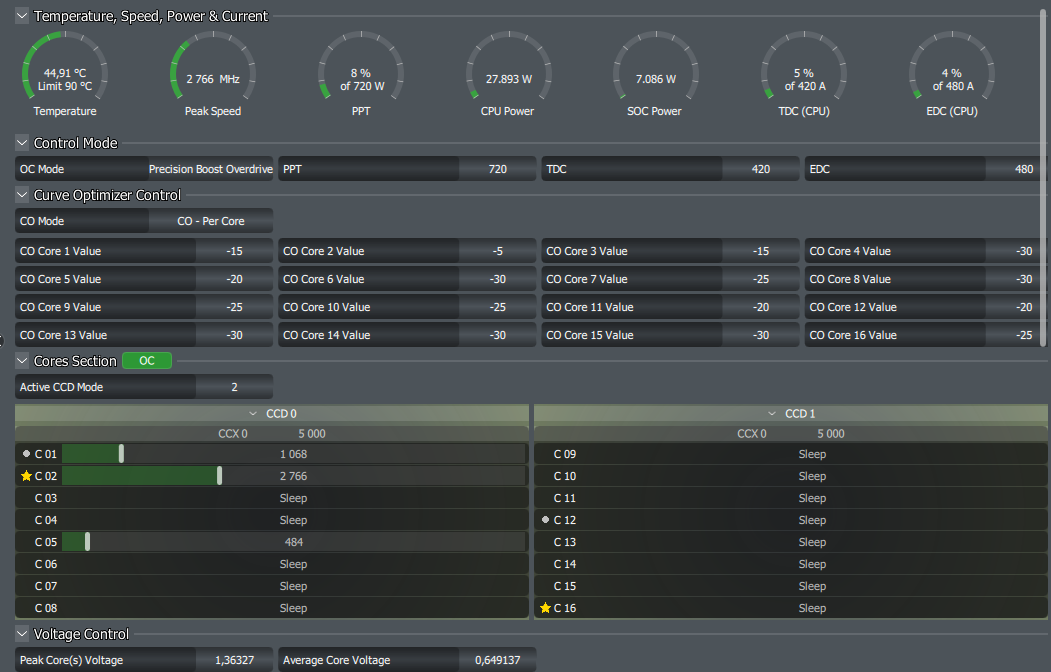This screenshot has width=1051, height=672.
Task: Click the PPT percentage gauge
Action: pyautogui.click(x=361, y=75)
